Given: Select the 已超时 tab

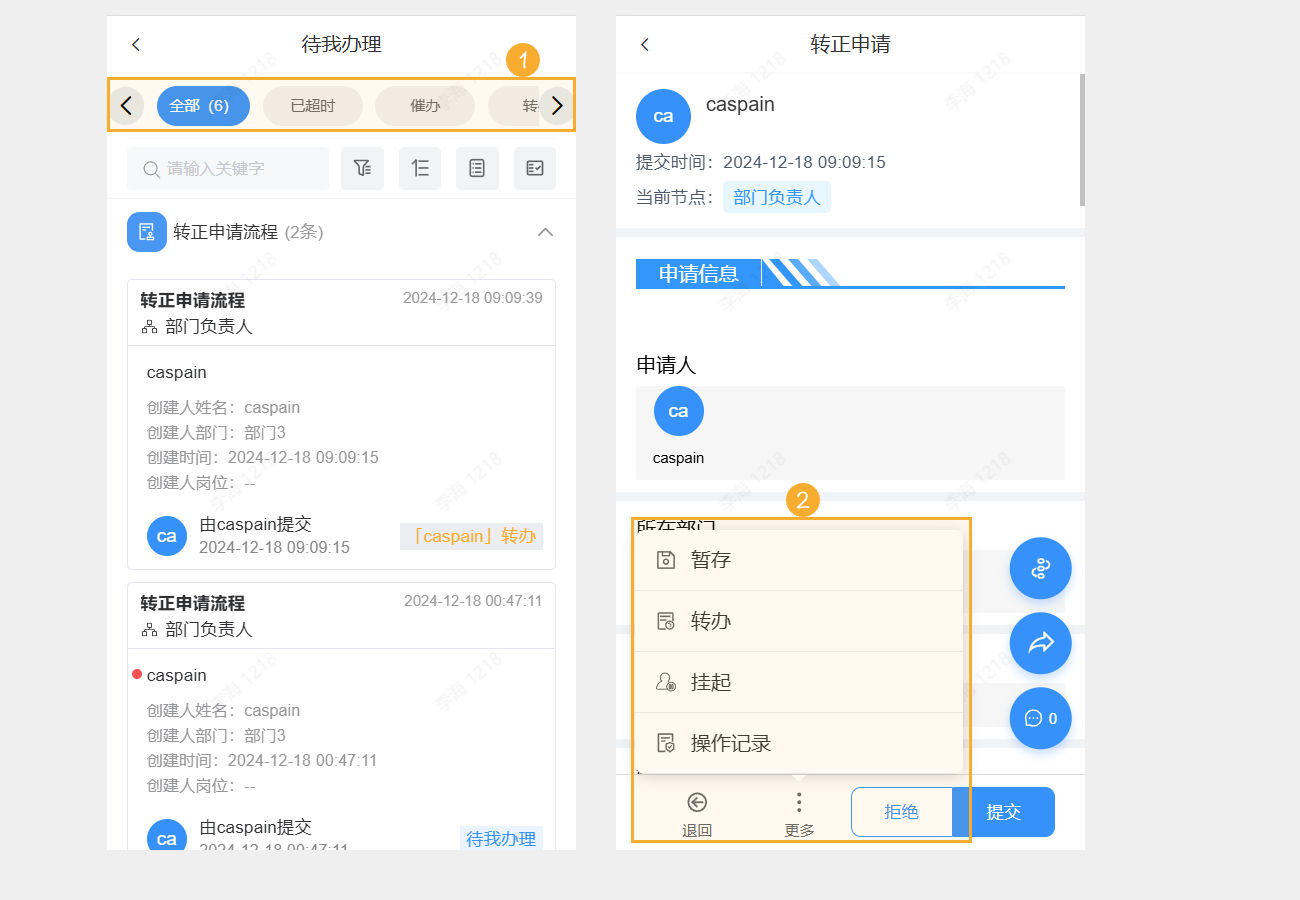Looking at the screenshot, I should tap(312, 105).
